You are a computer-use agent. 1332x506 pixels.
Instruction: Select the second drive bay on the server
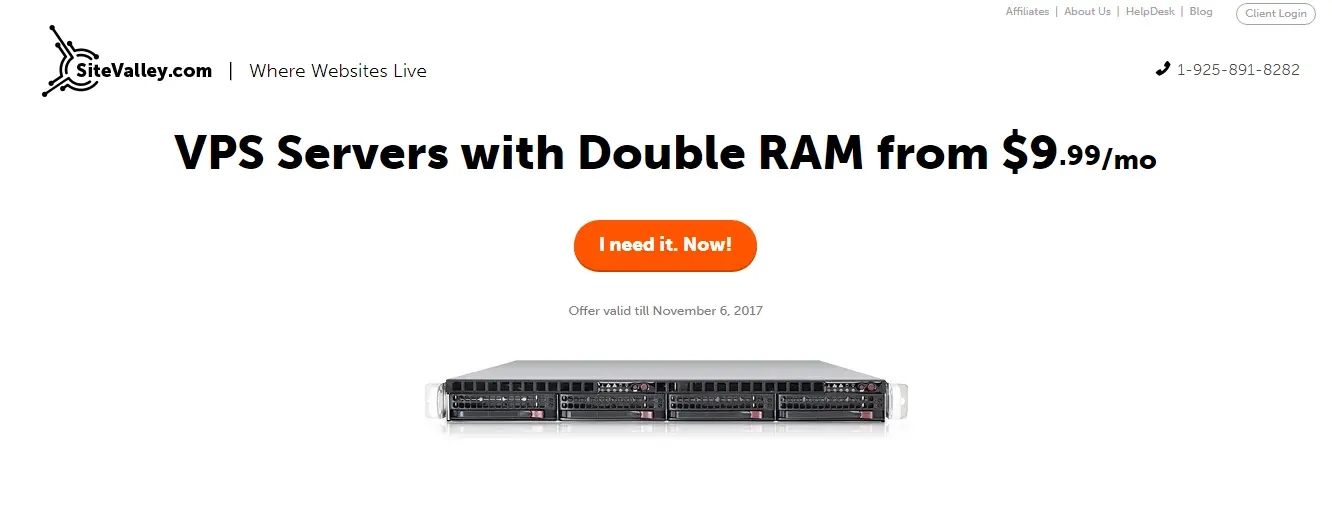[x=611, y=406]
